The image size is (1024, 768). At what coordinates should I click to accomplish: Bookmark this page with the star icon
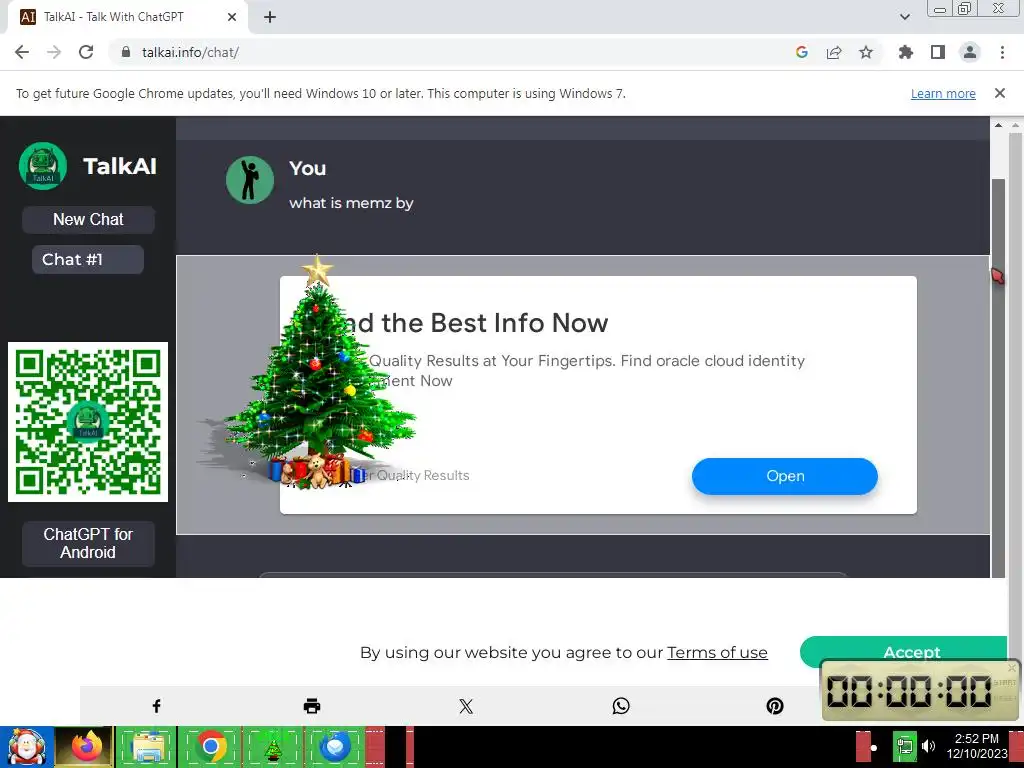[866, 52]
